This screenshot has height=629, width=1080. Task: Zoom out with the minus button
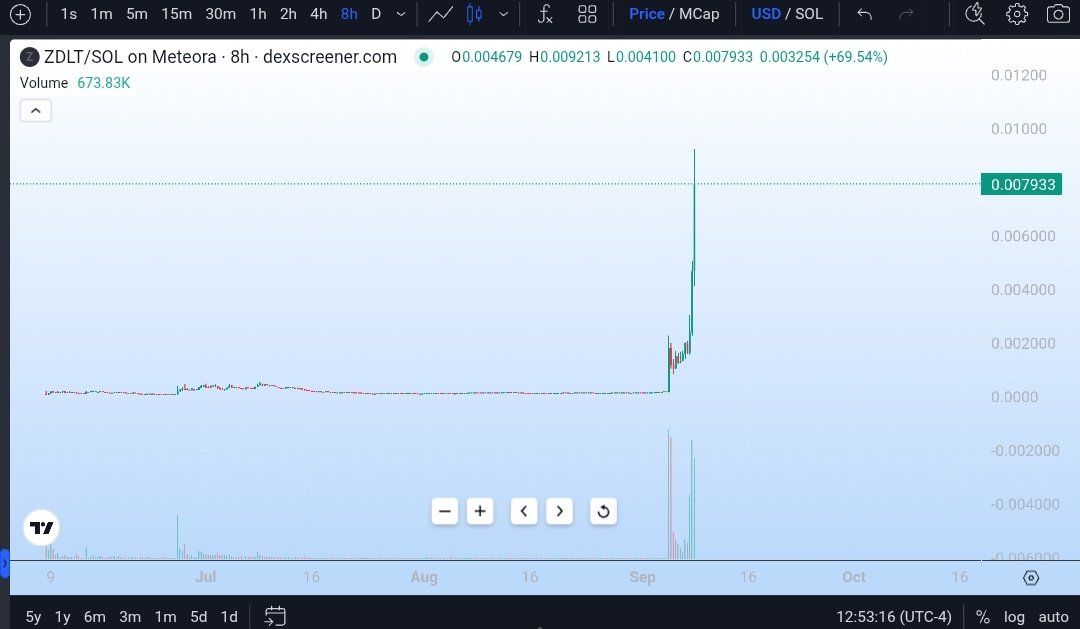coord(445,511)
